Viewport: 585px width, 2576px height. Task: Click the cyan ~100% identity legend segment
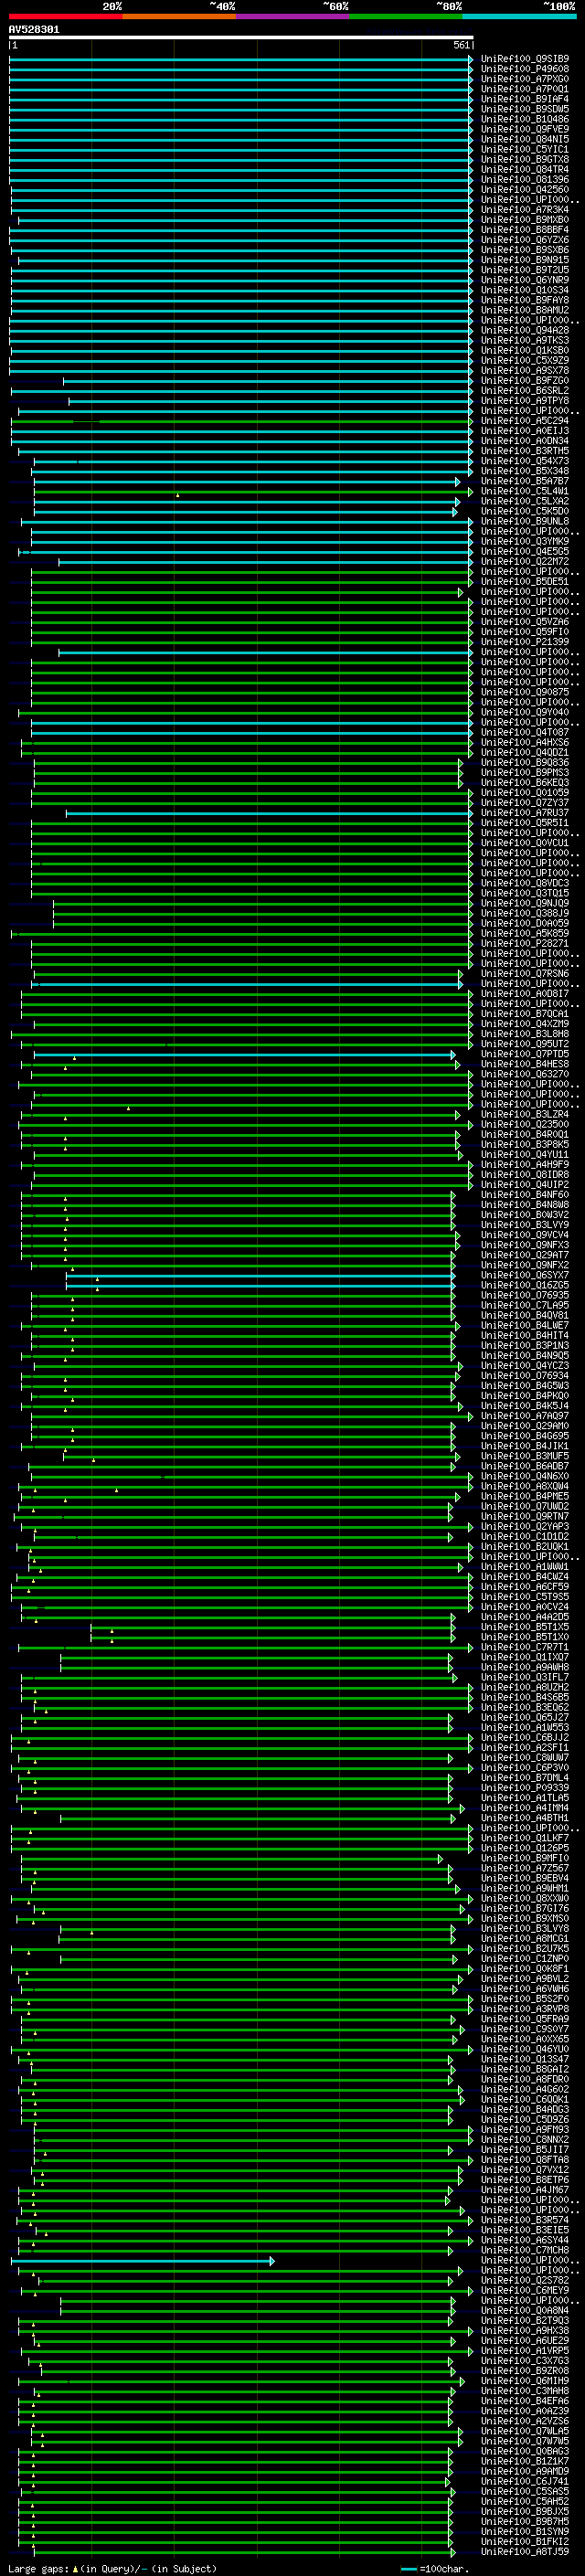(x=519, y=16)
